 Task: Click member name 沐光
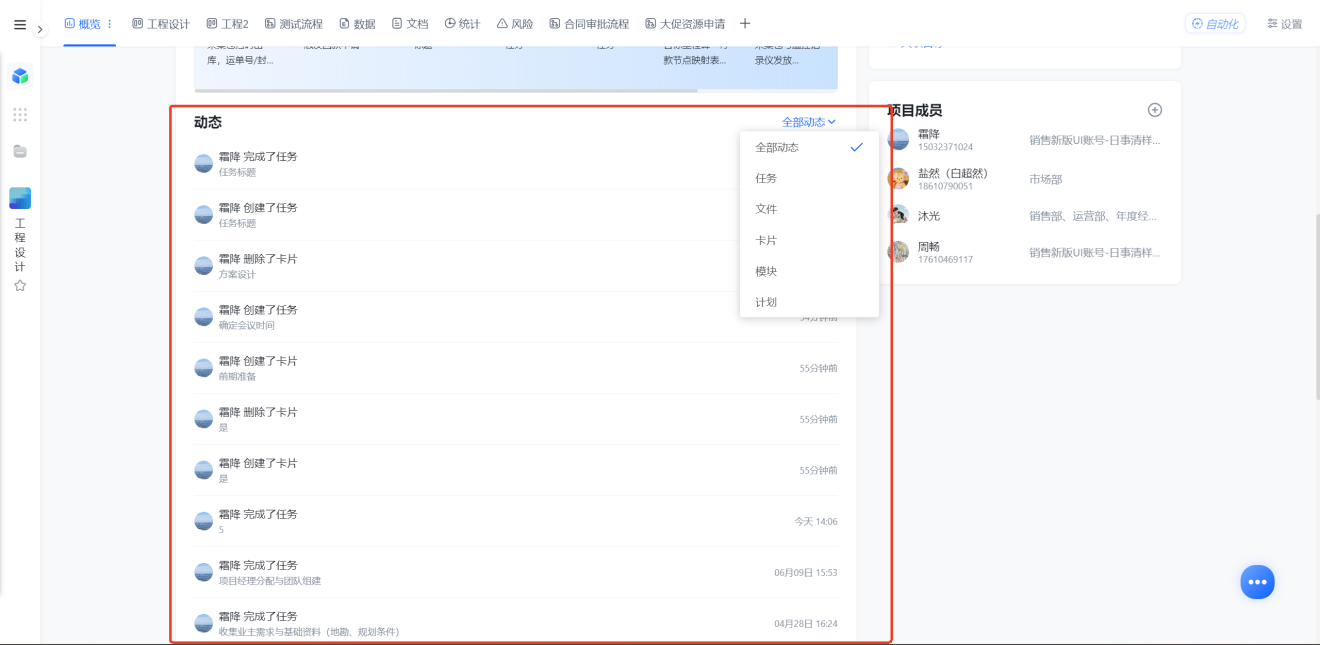click(x=929, y=216)
